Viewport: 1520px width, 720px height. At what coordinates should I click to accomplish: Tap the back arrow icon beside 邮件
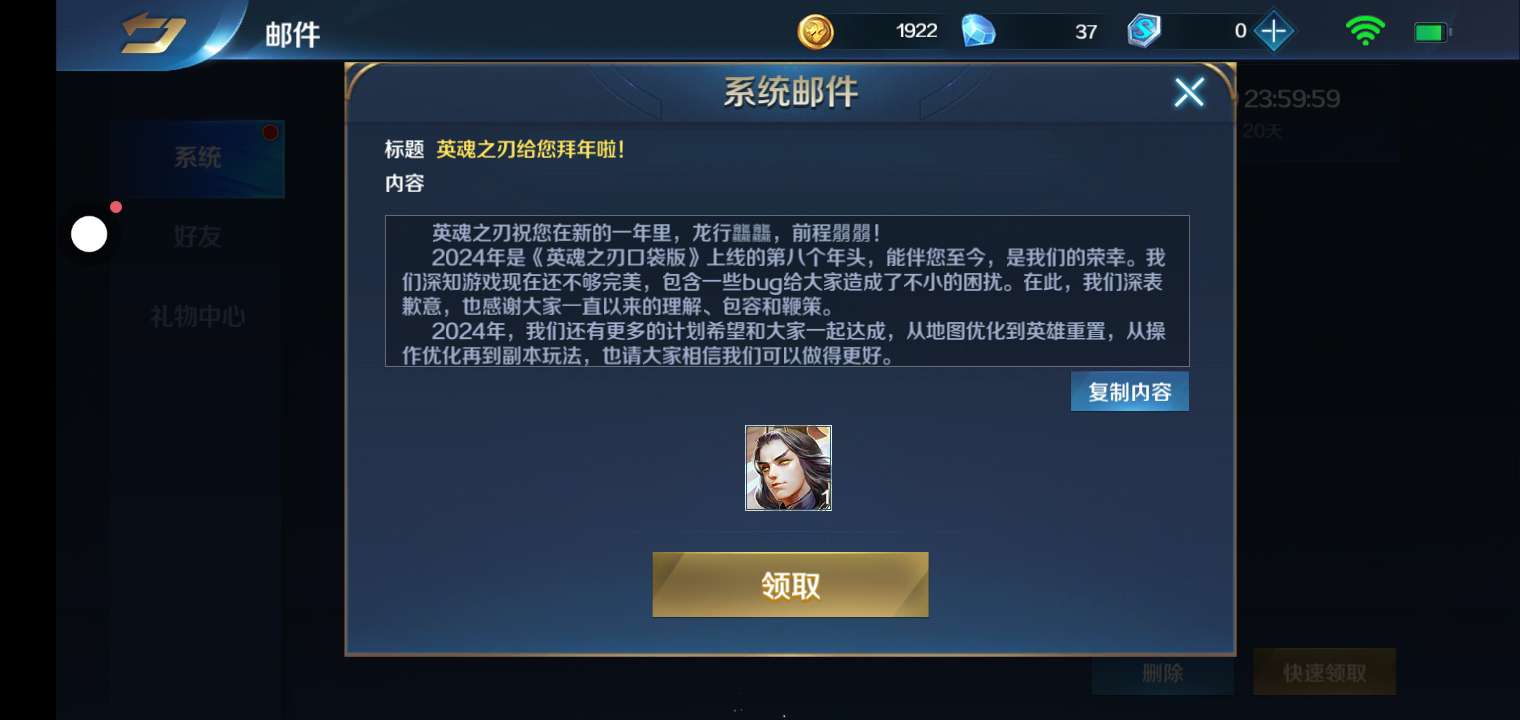click(x=153, y=33)
